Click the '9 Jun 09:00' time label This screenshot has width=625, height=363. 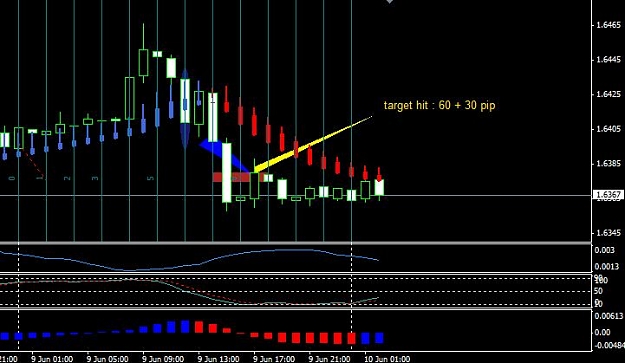[x=163, y=359]
